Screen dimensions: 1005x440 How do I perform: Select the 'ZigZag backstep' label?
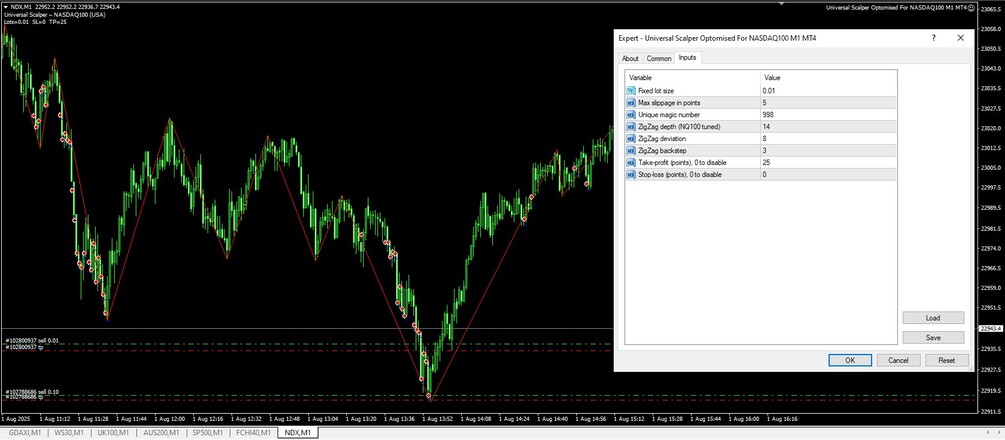[661, 150]
